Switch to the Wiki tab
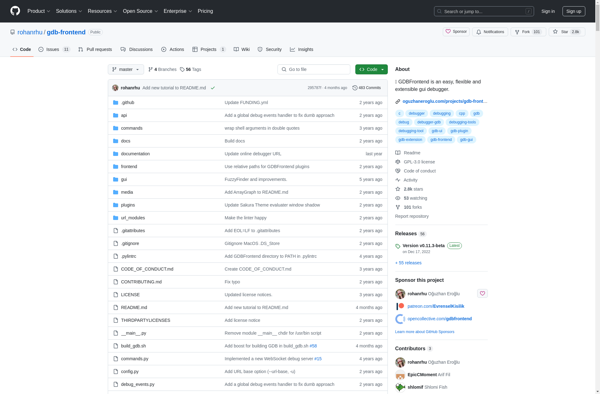This screenshot has width=600, height=394. pyautogui.click(x=241, y=49)
